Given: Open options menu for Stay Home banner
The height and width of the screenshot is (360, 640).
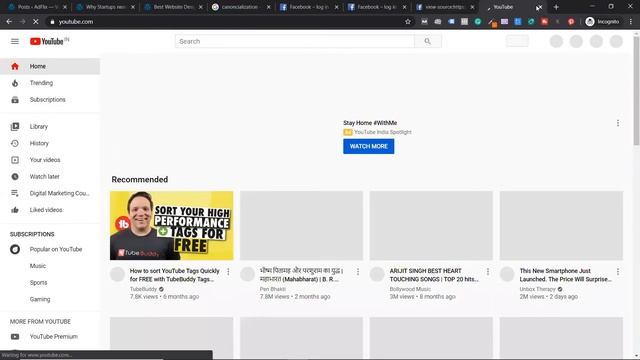Looking at the screenshot, I should click(618, 123).
